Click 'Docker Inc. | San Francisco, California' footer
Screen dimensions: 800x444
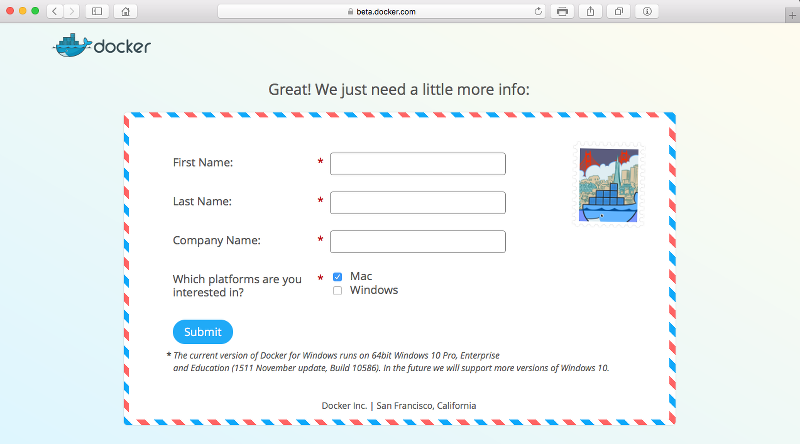coord(398,406)
